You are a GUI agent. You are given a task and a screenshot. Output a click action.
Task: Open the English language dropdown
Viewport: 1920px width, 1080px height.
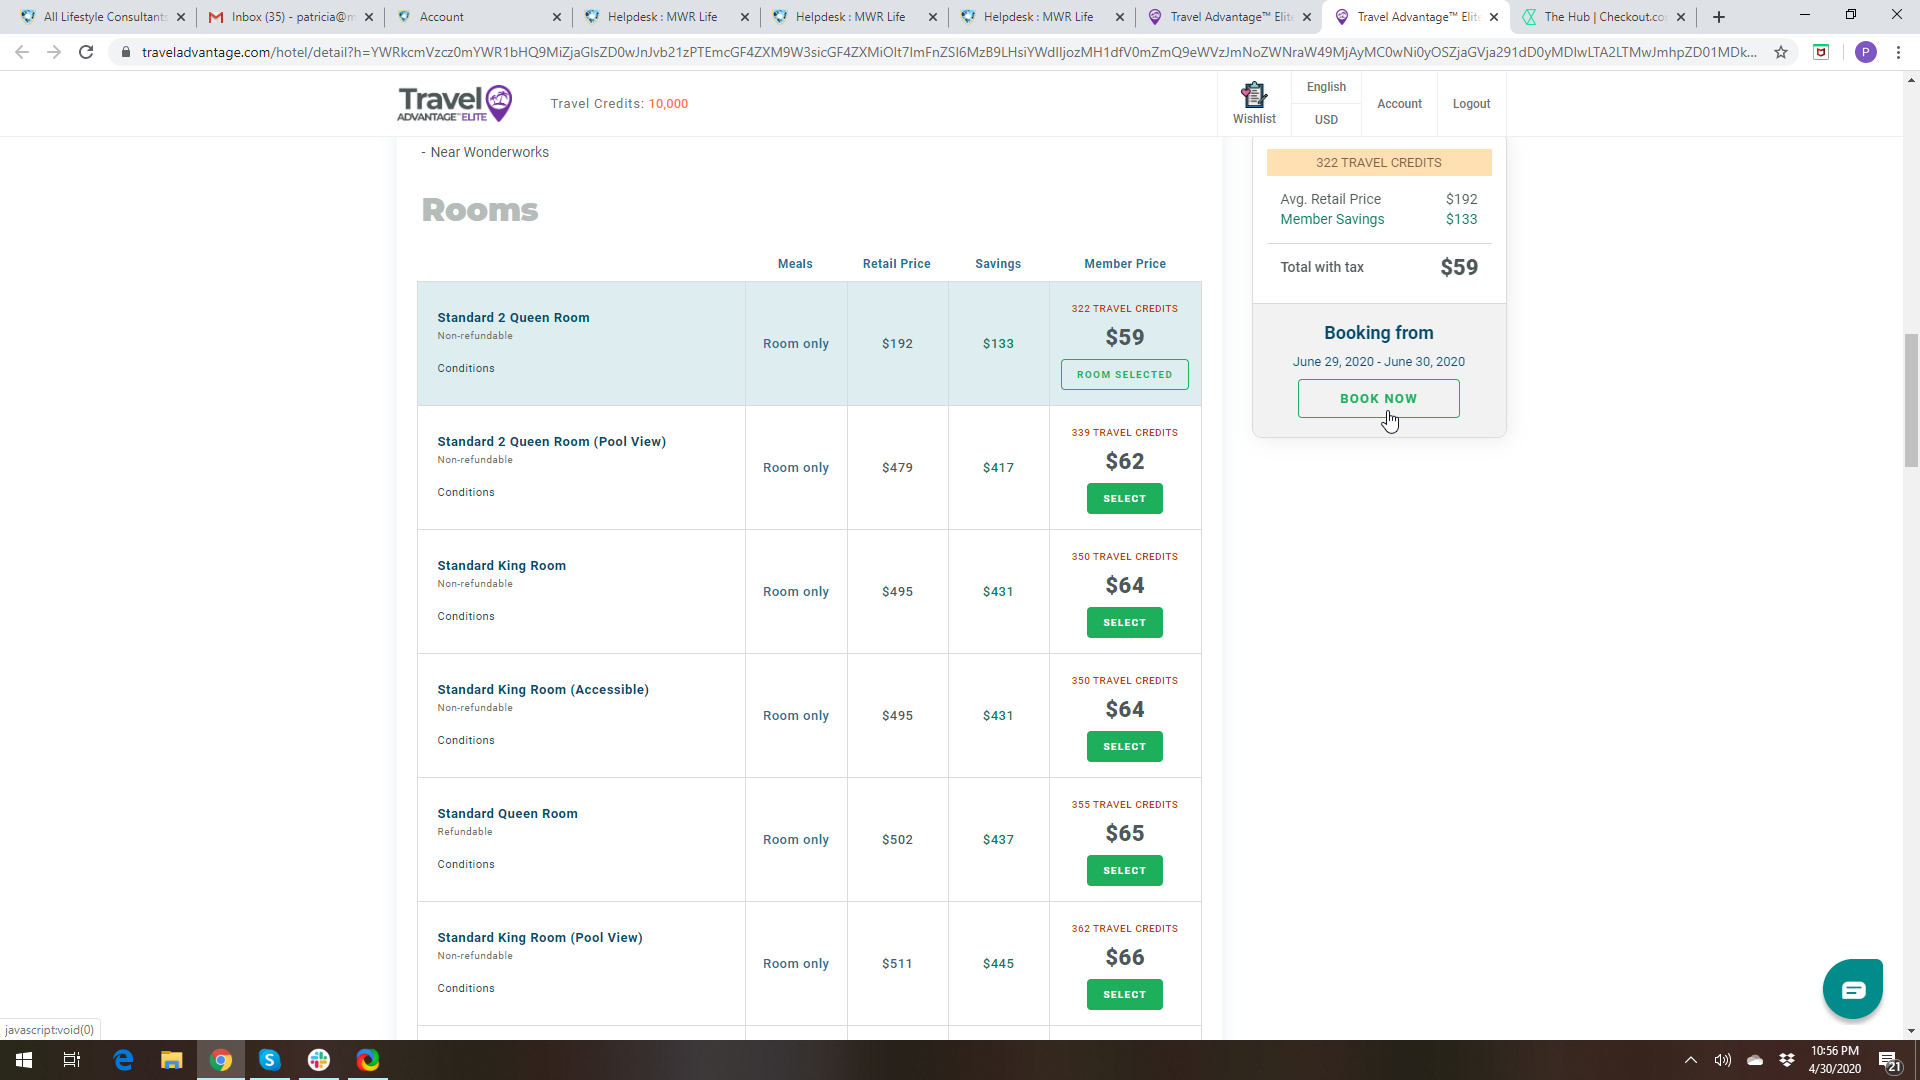coord(1326,87)
